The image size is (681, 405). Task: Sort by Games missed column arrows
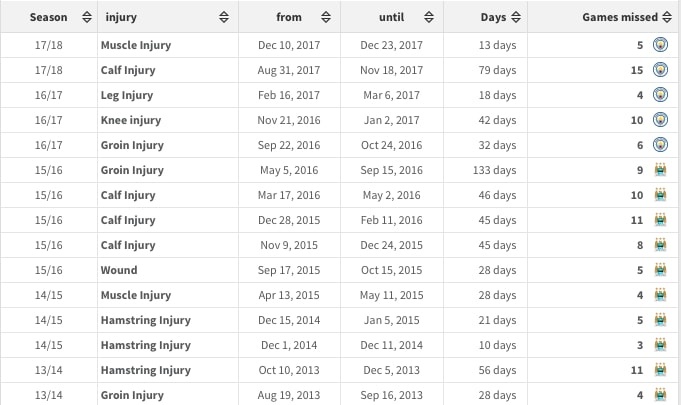click(x=665, y=17)
